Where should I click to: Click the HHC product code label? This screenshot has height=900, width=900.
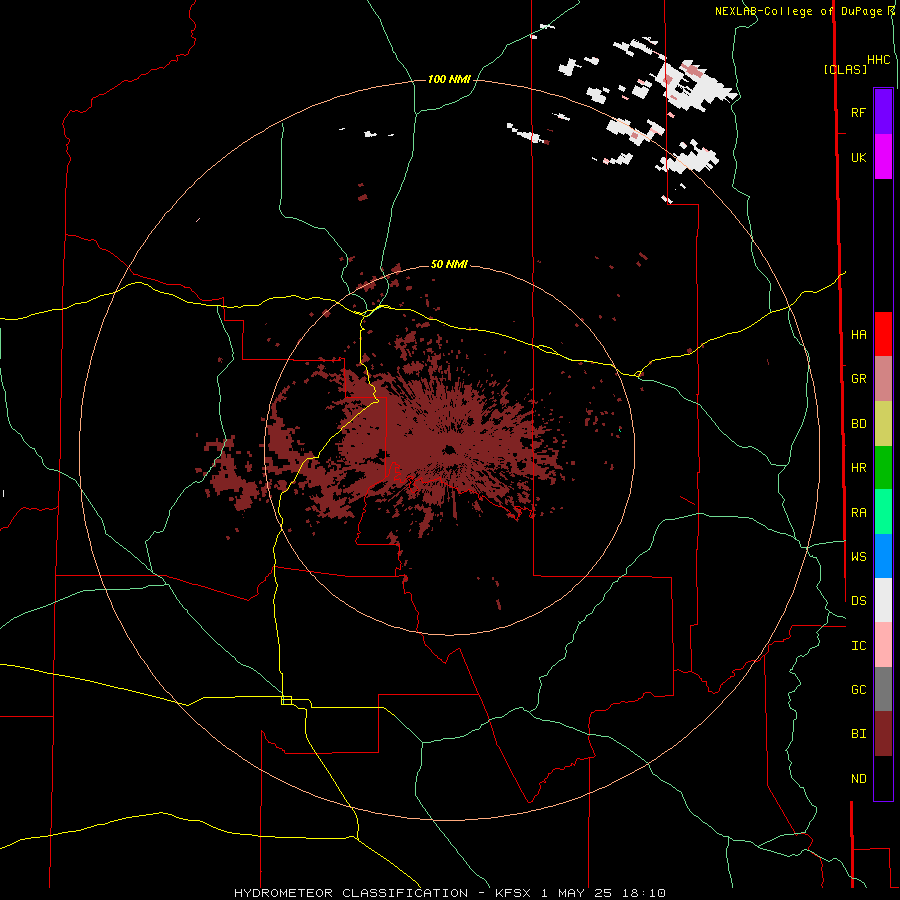[879, 60]
